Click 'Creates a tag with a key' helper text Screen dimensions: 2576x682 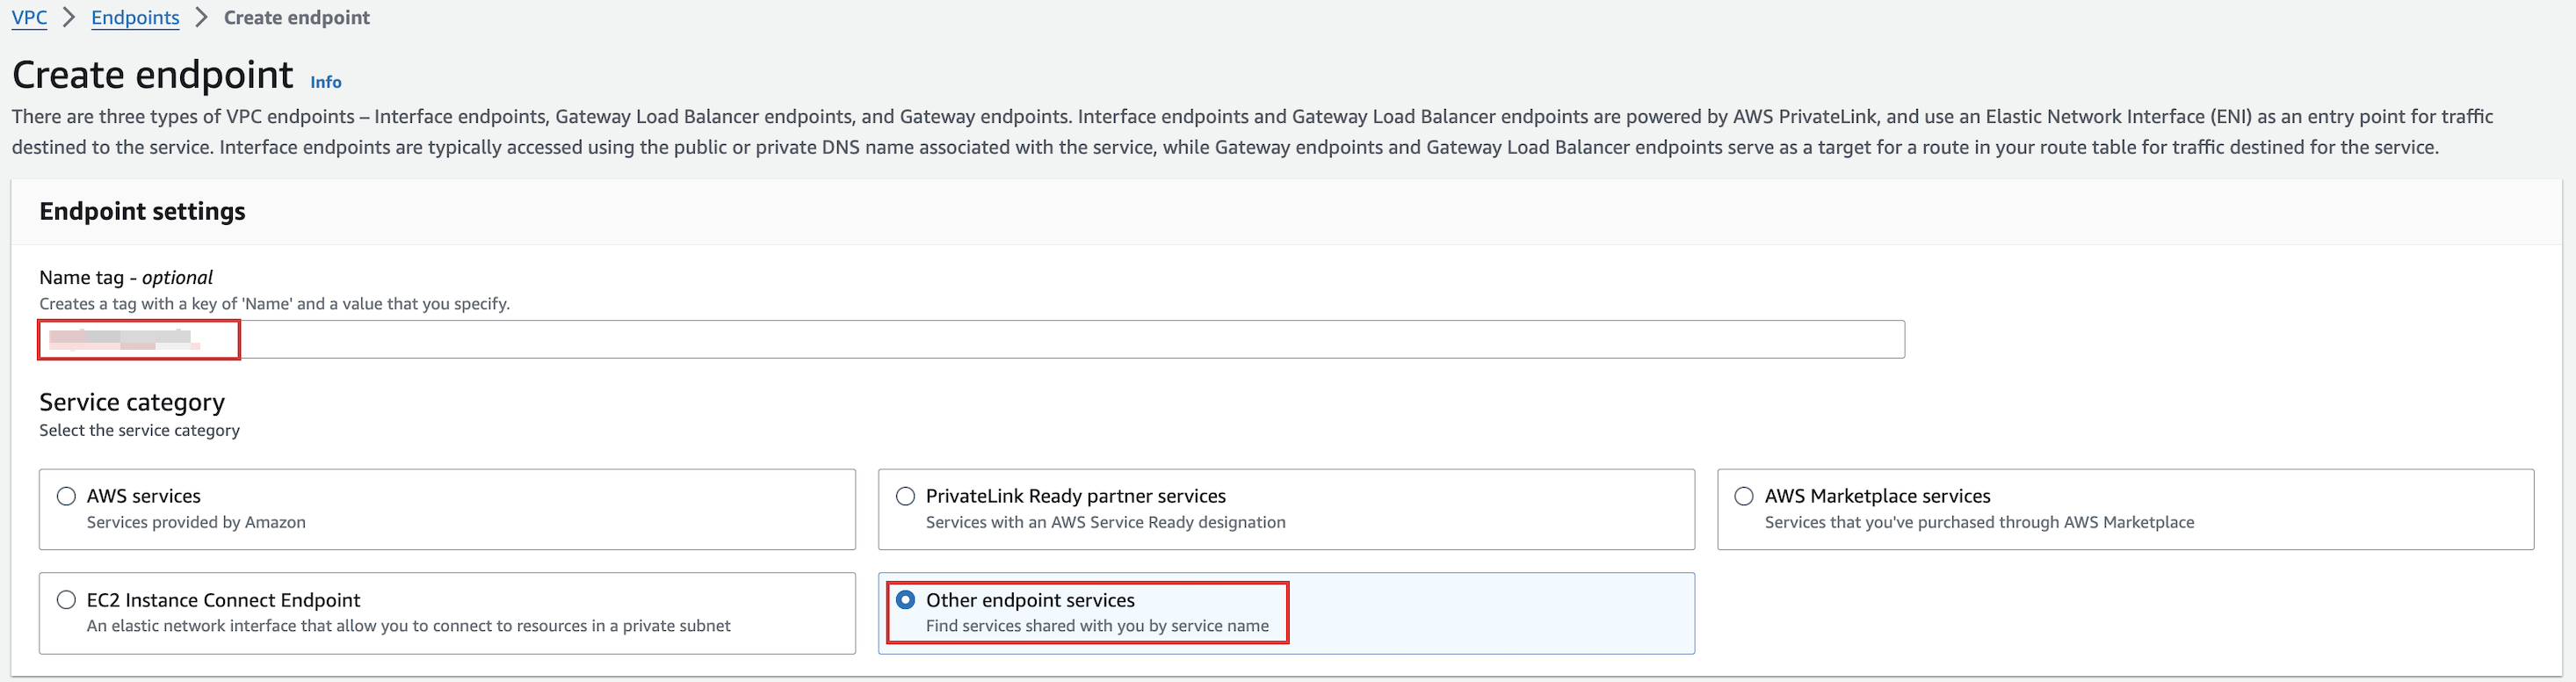click(274, 303)
